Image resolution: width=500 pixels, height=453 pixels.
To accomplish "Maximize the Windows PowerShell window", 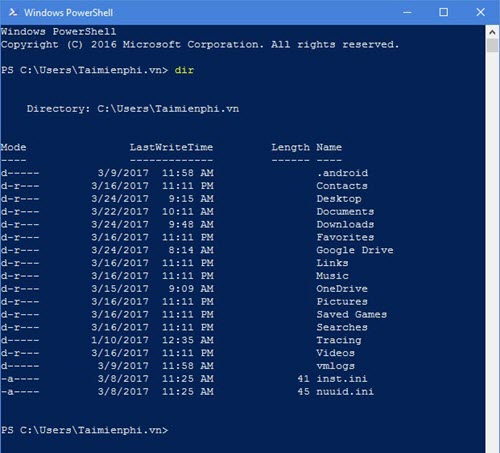I will 443,12.
